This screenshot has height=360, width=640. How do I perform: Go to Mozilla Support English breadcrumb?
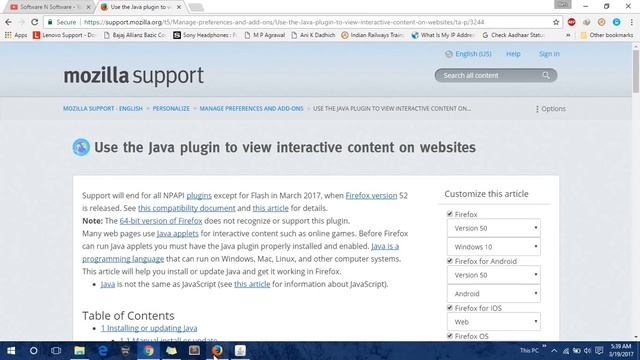[x=103, y=108]
